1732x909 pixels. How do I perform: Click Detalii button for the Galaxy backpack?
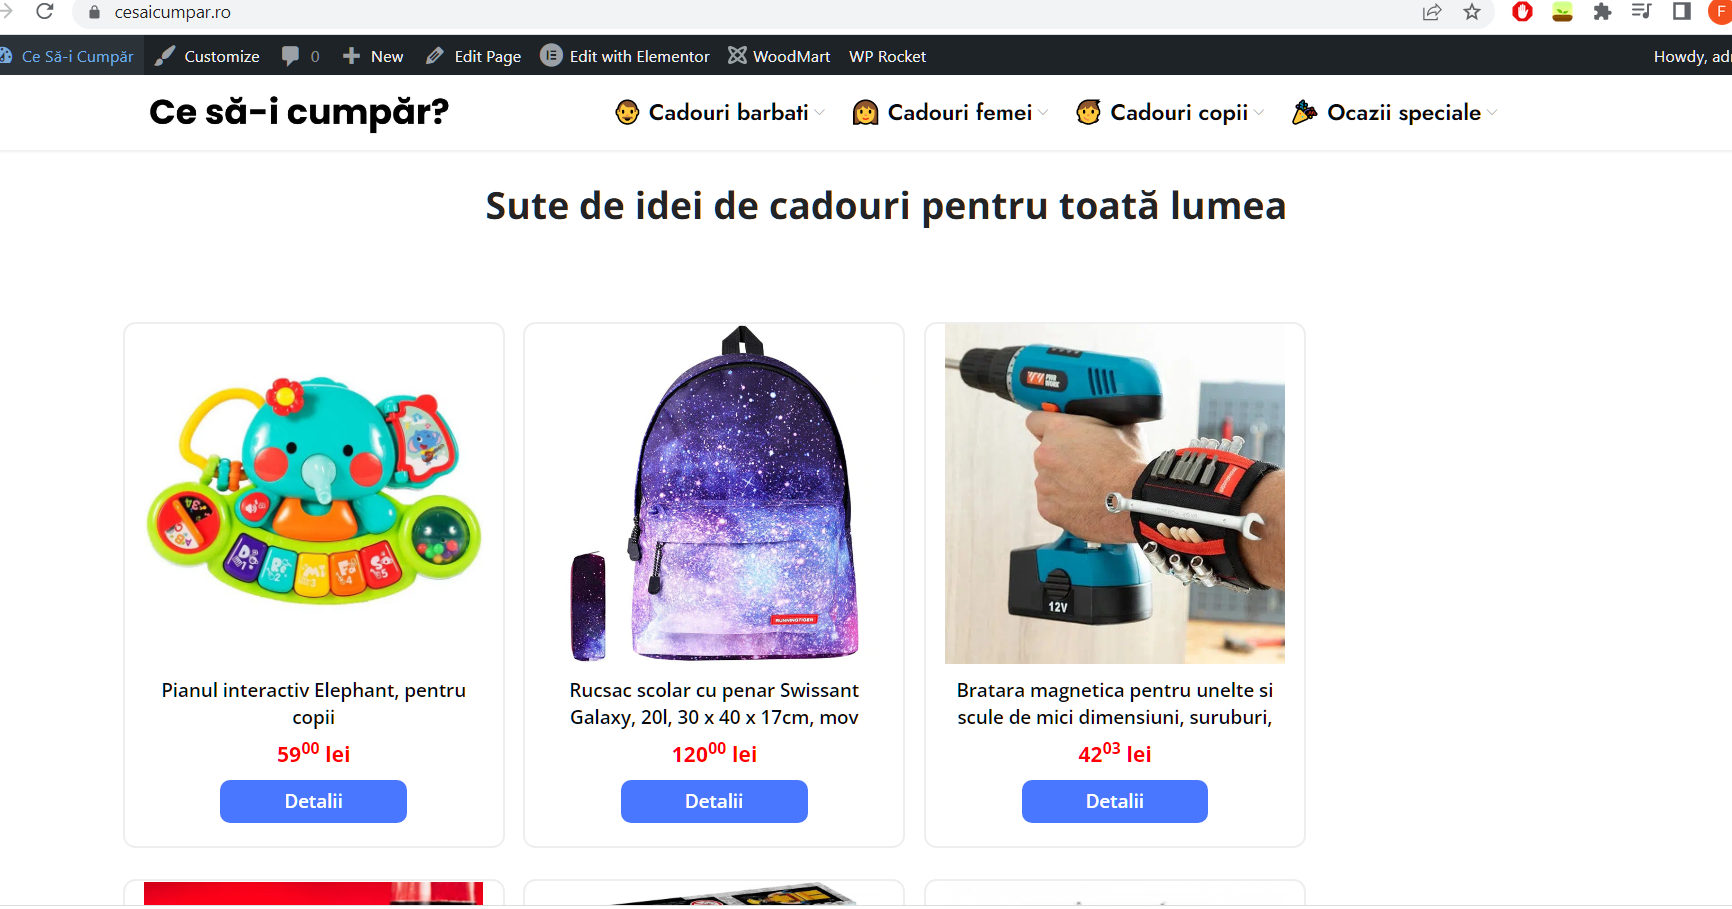click(x=714, y=801)
